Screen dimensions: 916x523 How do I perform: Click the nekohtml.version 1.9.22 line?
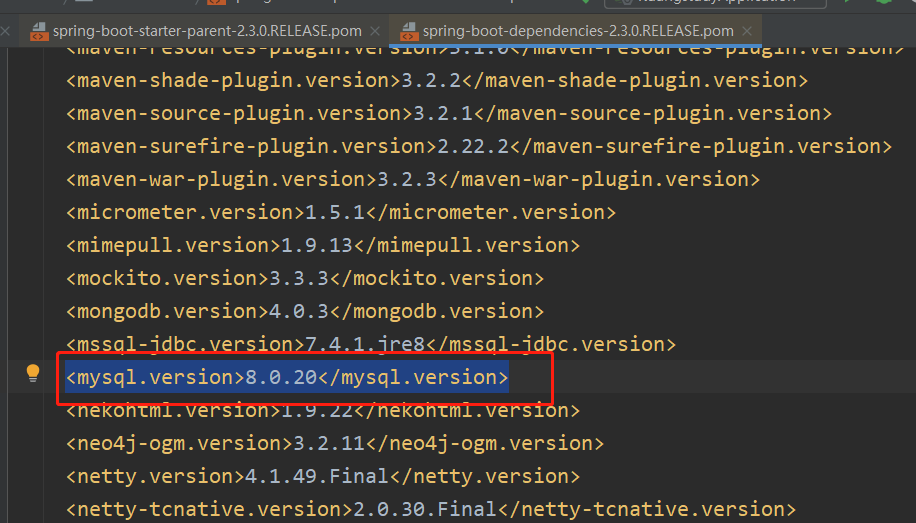(x=323, y=411)
